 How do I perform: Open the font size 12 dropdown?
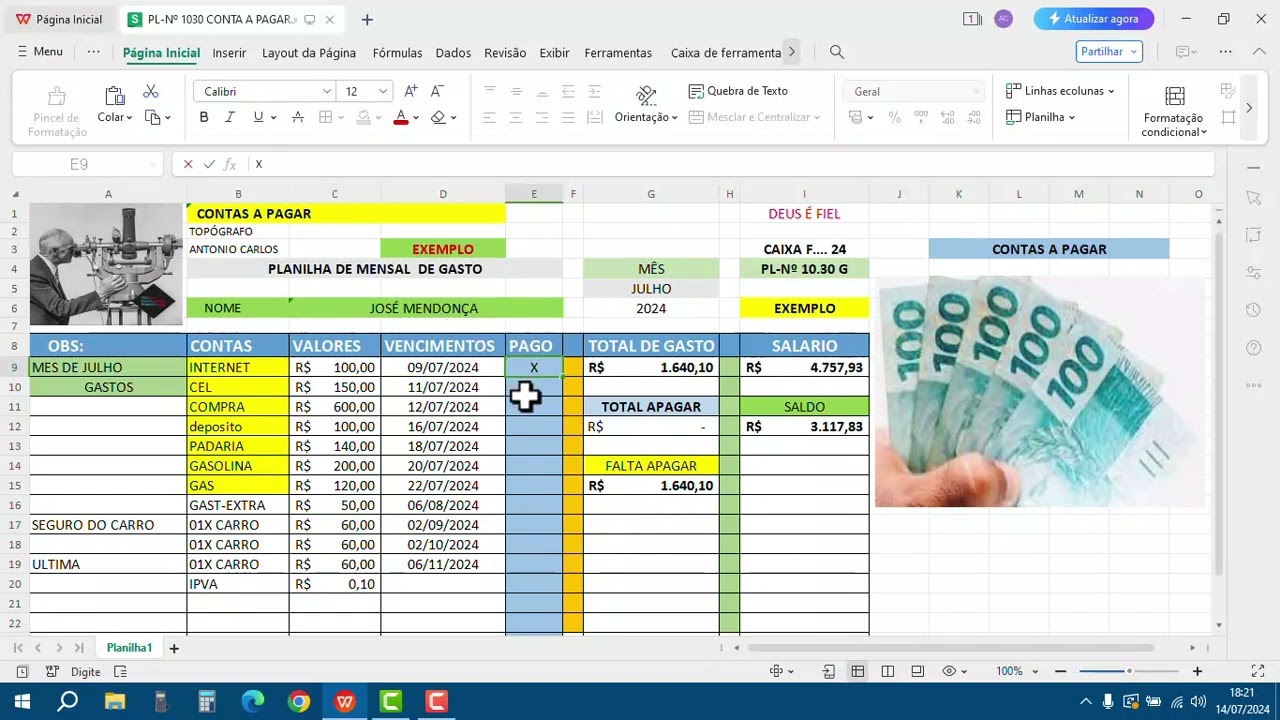pyautogui.click(x=382, y=91)
